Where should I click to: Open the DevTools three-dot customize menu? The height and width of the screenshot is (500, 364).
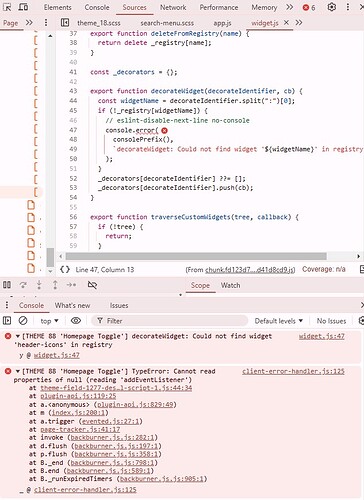348,7
